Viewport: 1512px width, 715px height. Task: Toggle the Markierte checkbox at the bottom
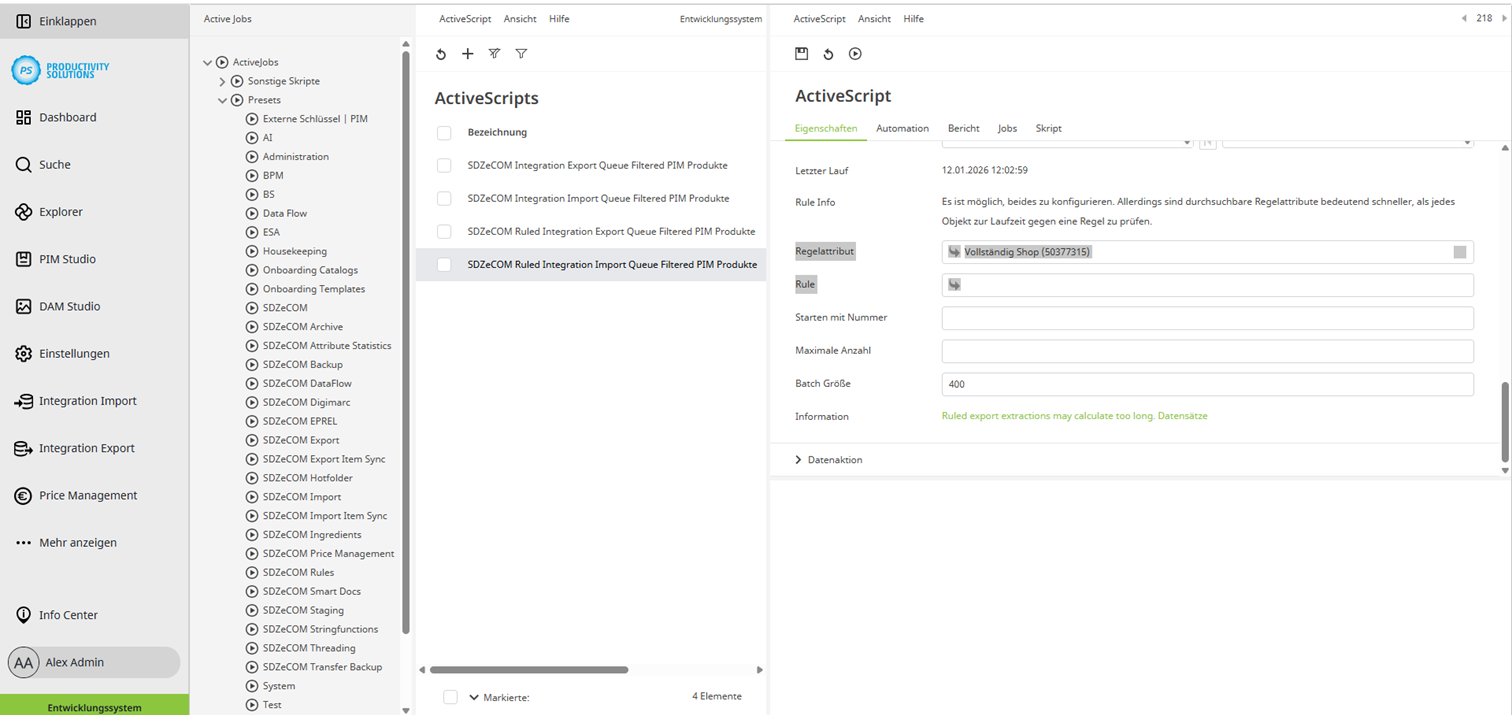tap(451, 697)
